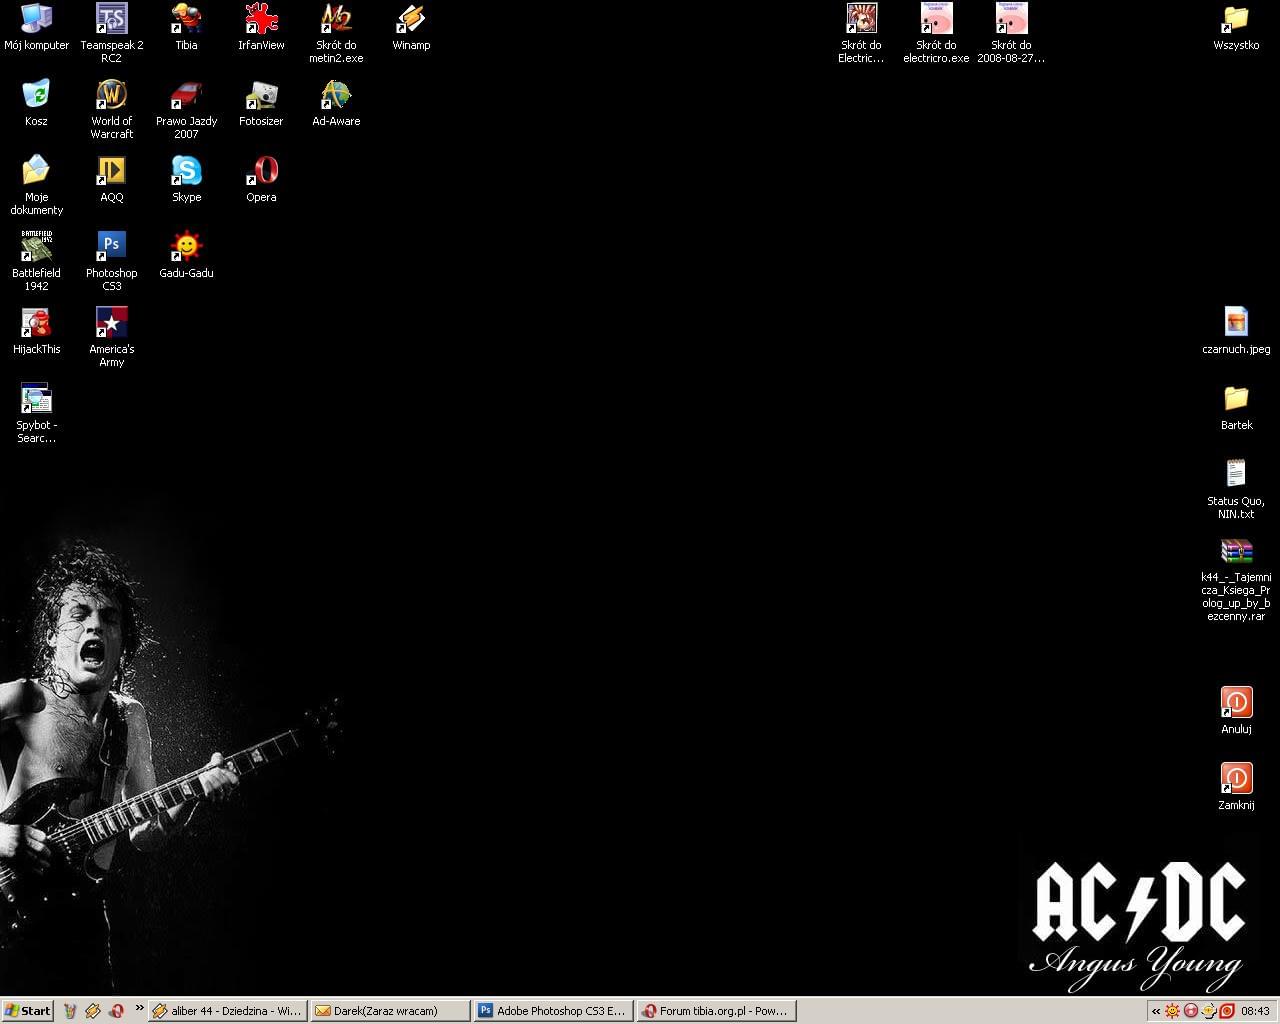Select the Moje dokumenty folder icon
1280x1024 pixels.
click(36, 185)
